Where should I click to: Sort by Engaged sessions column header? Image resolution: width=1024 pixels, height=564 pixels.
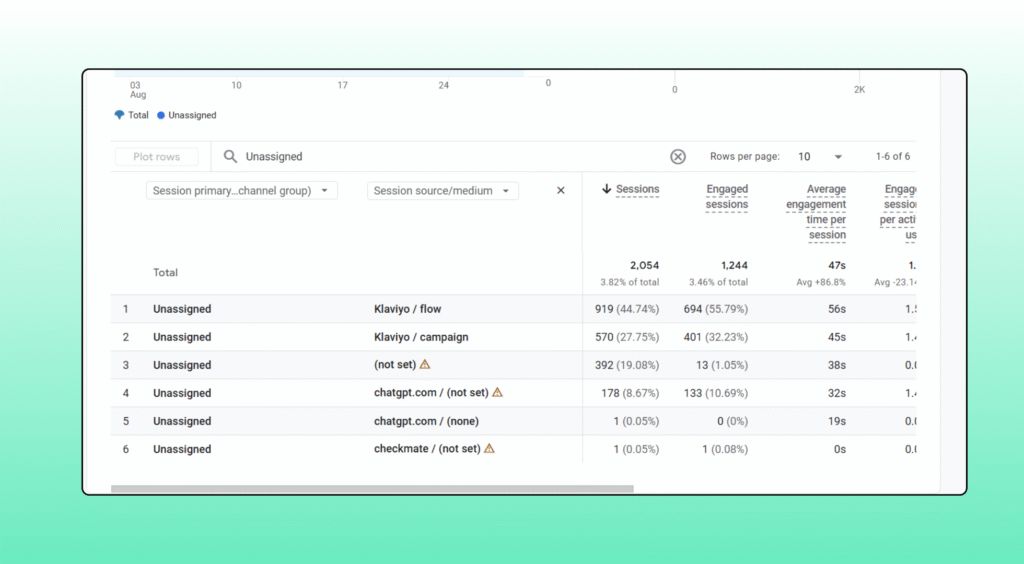point(727,196)
